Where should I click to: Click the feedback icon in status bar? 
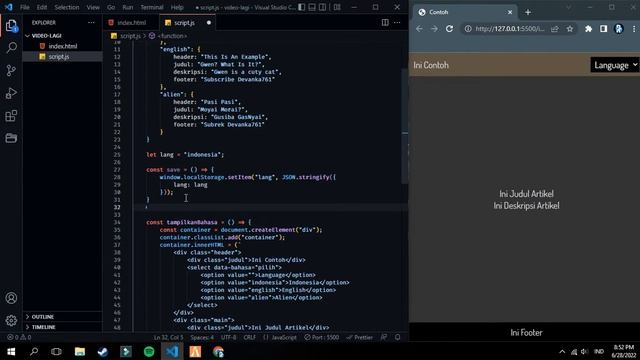(384, 338)
